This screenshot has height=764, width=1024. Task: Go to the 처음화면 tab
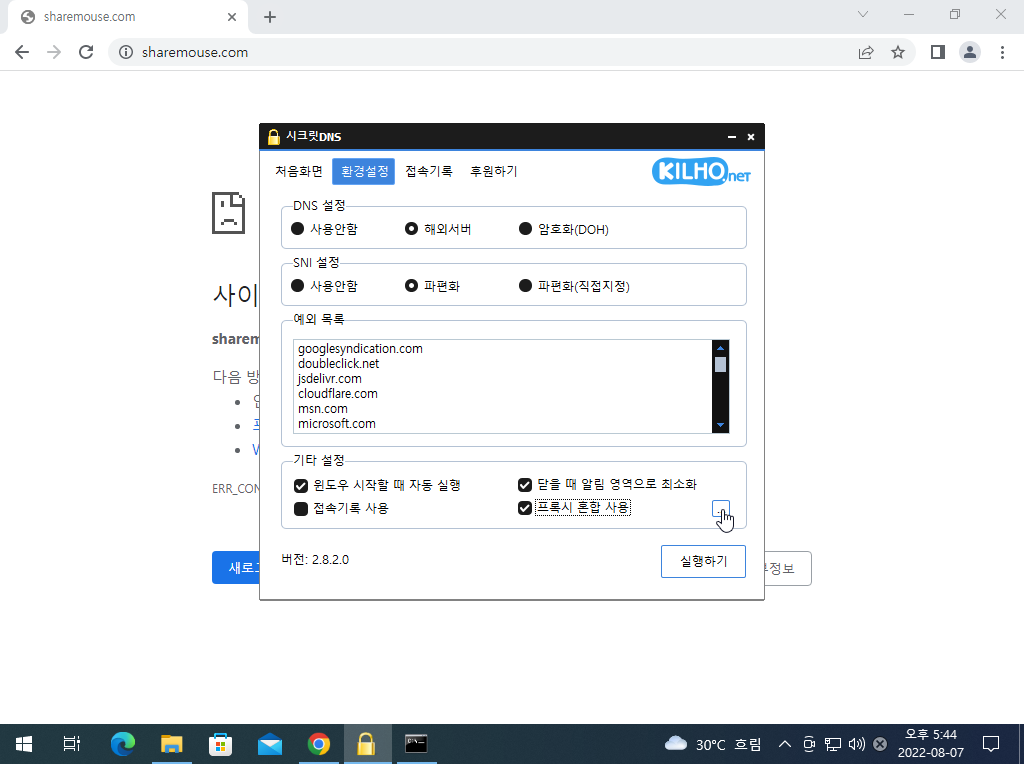pos(299,171)
